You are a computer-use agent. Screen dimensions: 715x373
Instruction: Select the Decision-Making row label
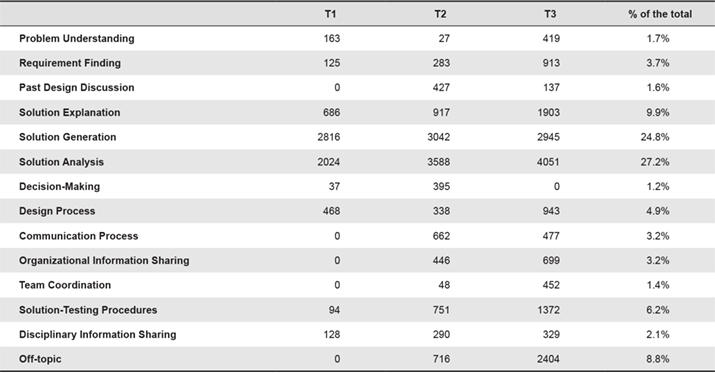[59, 186]
